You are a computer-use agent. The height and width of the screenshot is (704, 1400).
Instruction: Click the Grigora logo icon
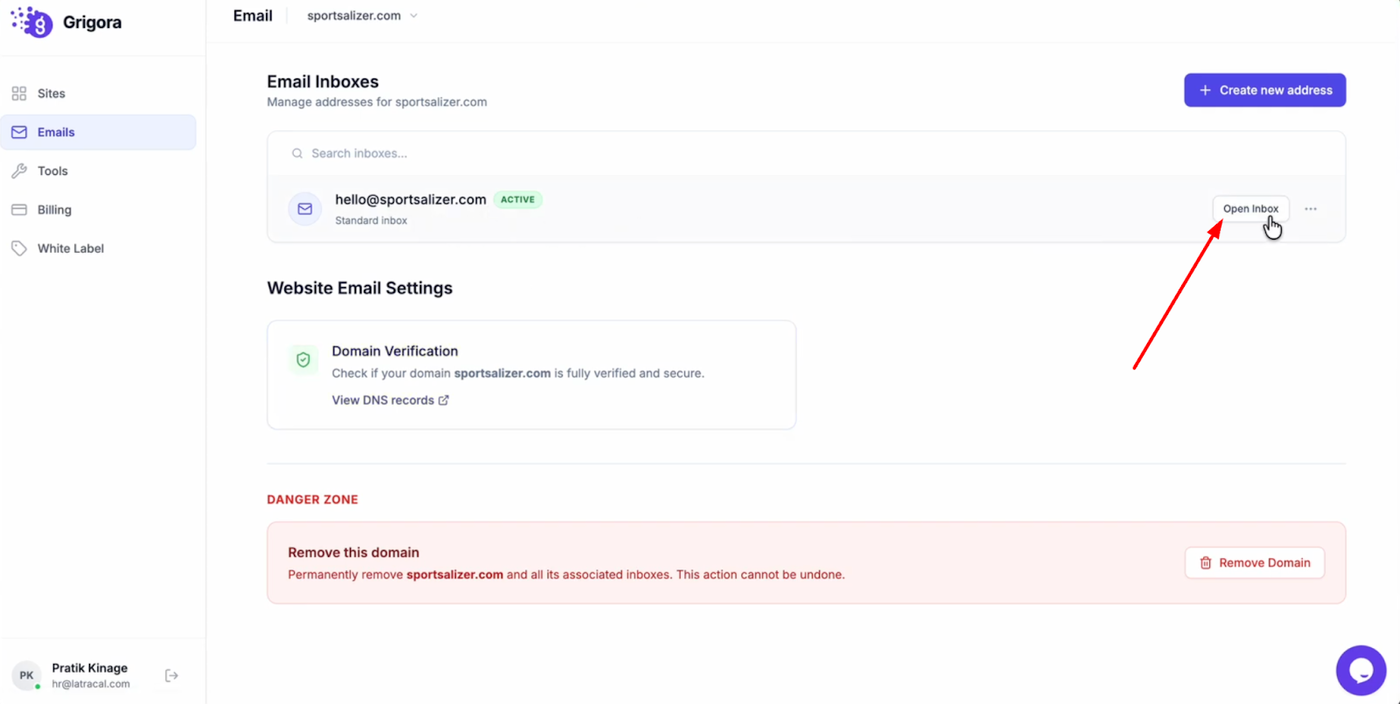(x=31, y=22)
